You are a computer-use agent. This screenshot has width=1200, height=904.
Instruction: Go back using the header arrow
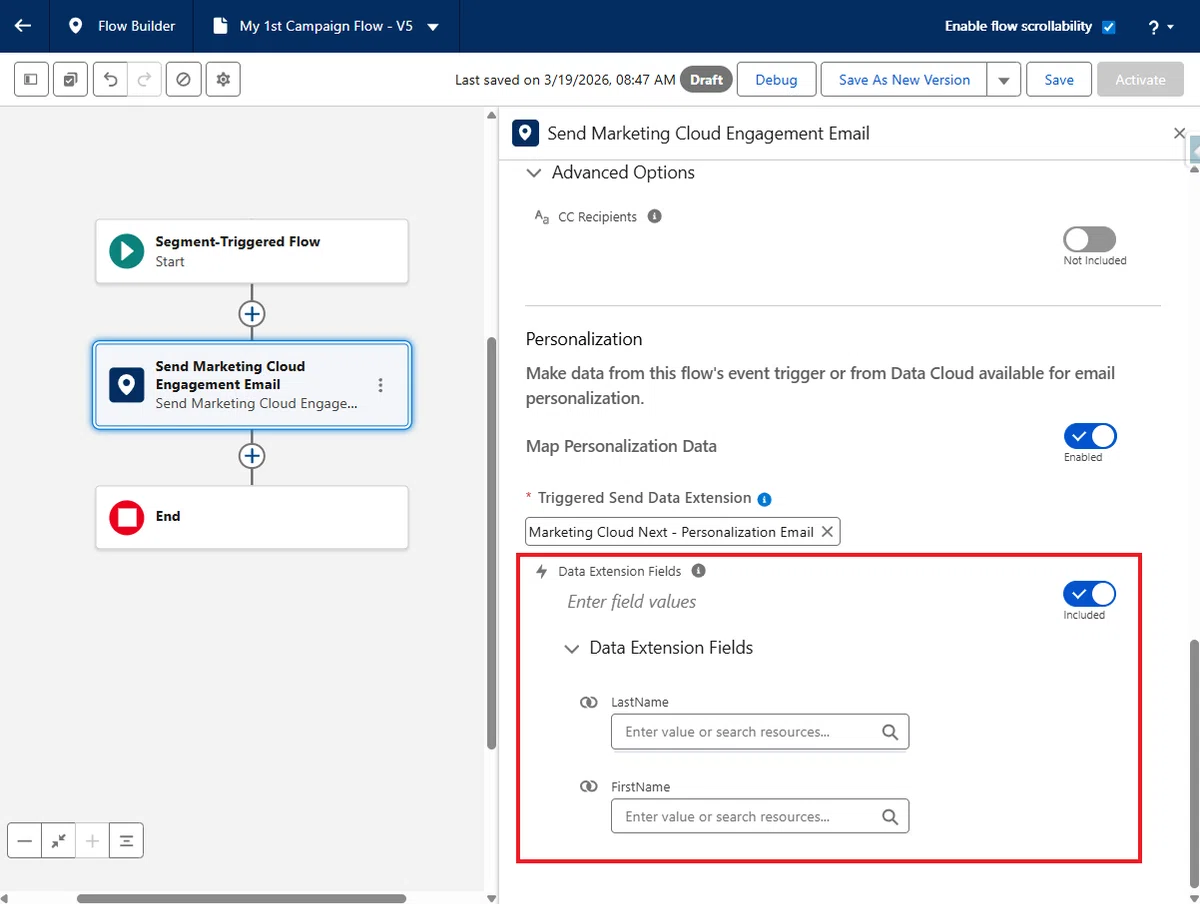click(23, 26)
